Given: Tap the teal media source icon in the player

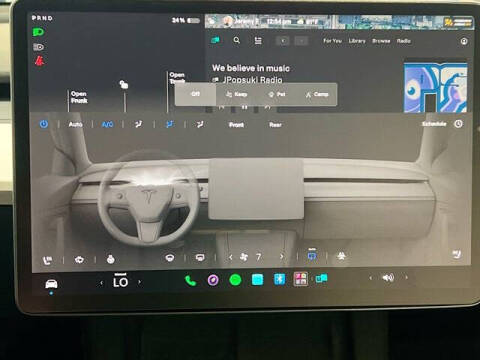Looking at the screenshot, I should click(215, 40).
